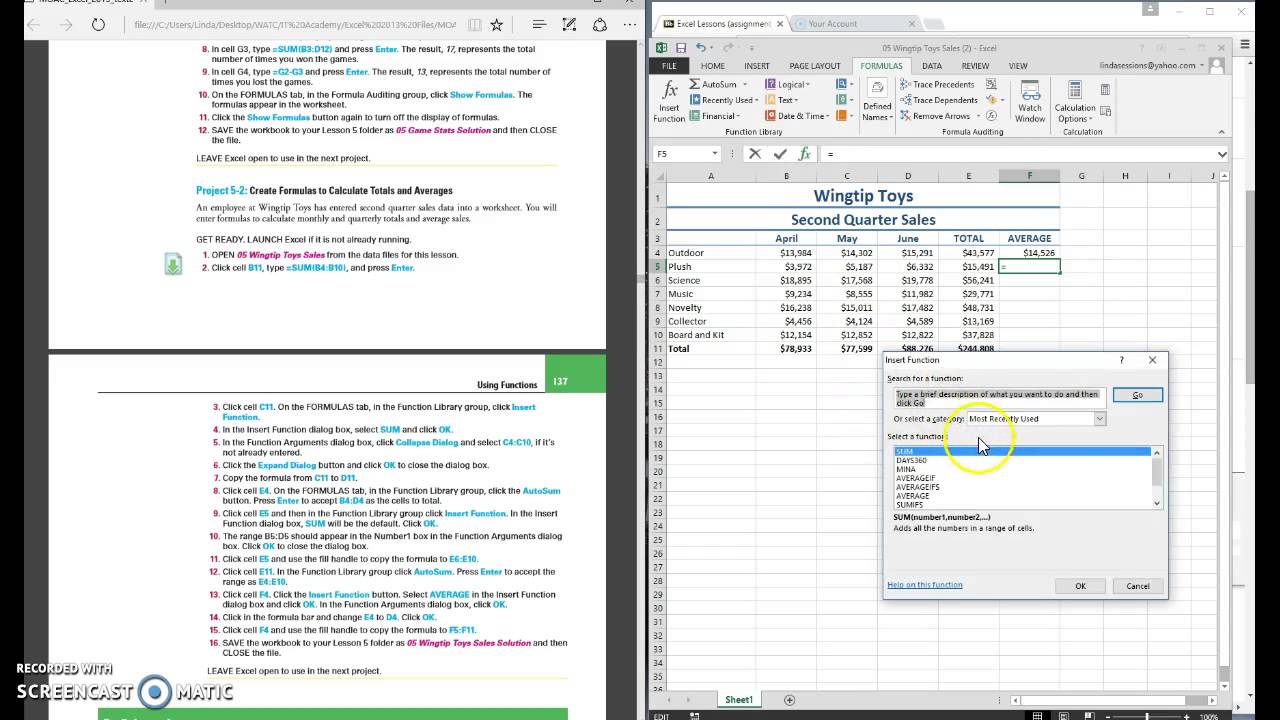The width and height of the screenshot is (1280, 720).
Task: Click the Redo arrow in Excel
Action: point(728,48)
